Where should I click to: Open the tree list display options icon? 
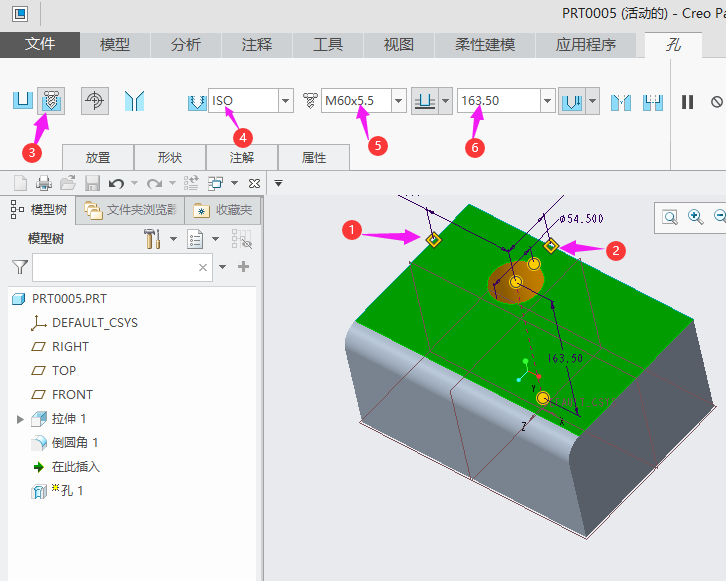tap(195, 239)
